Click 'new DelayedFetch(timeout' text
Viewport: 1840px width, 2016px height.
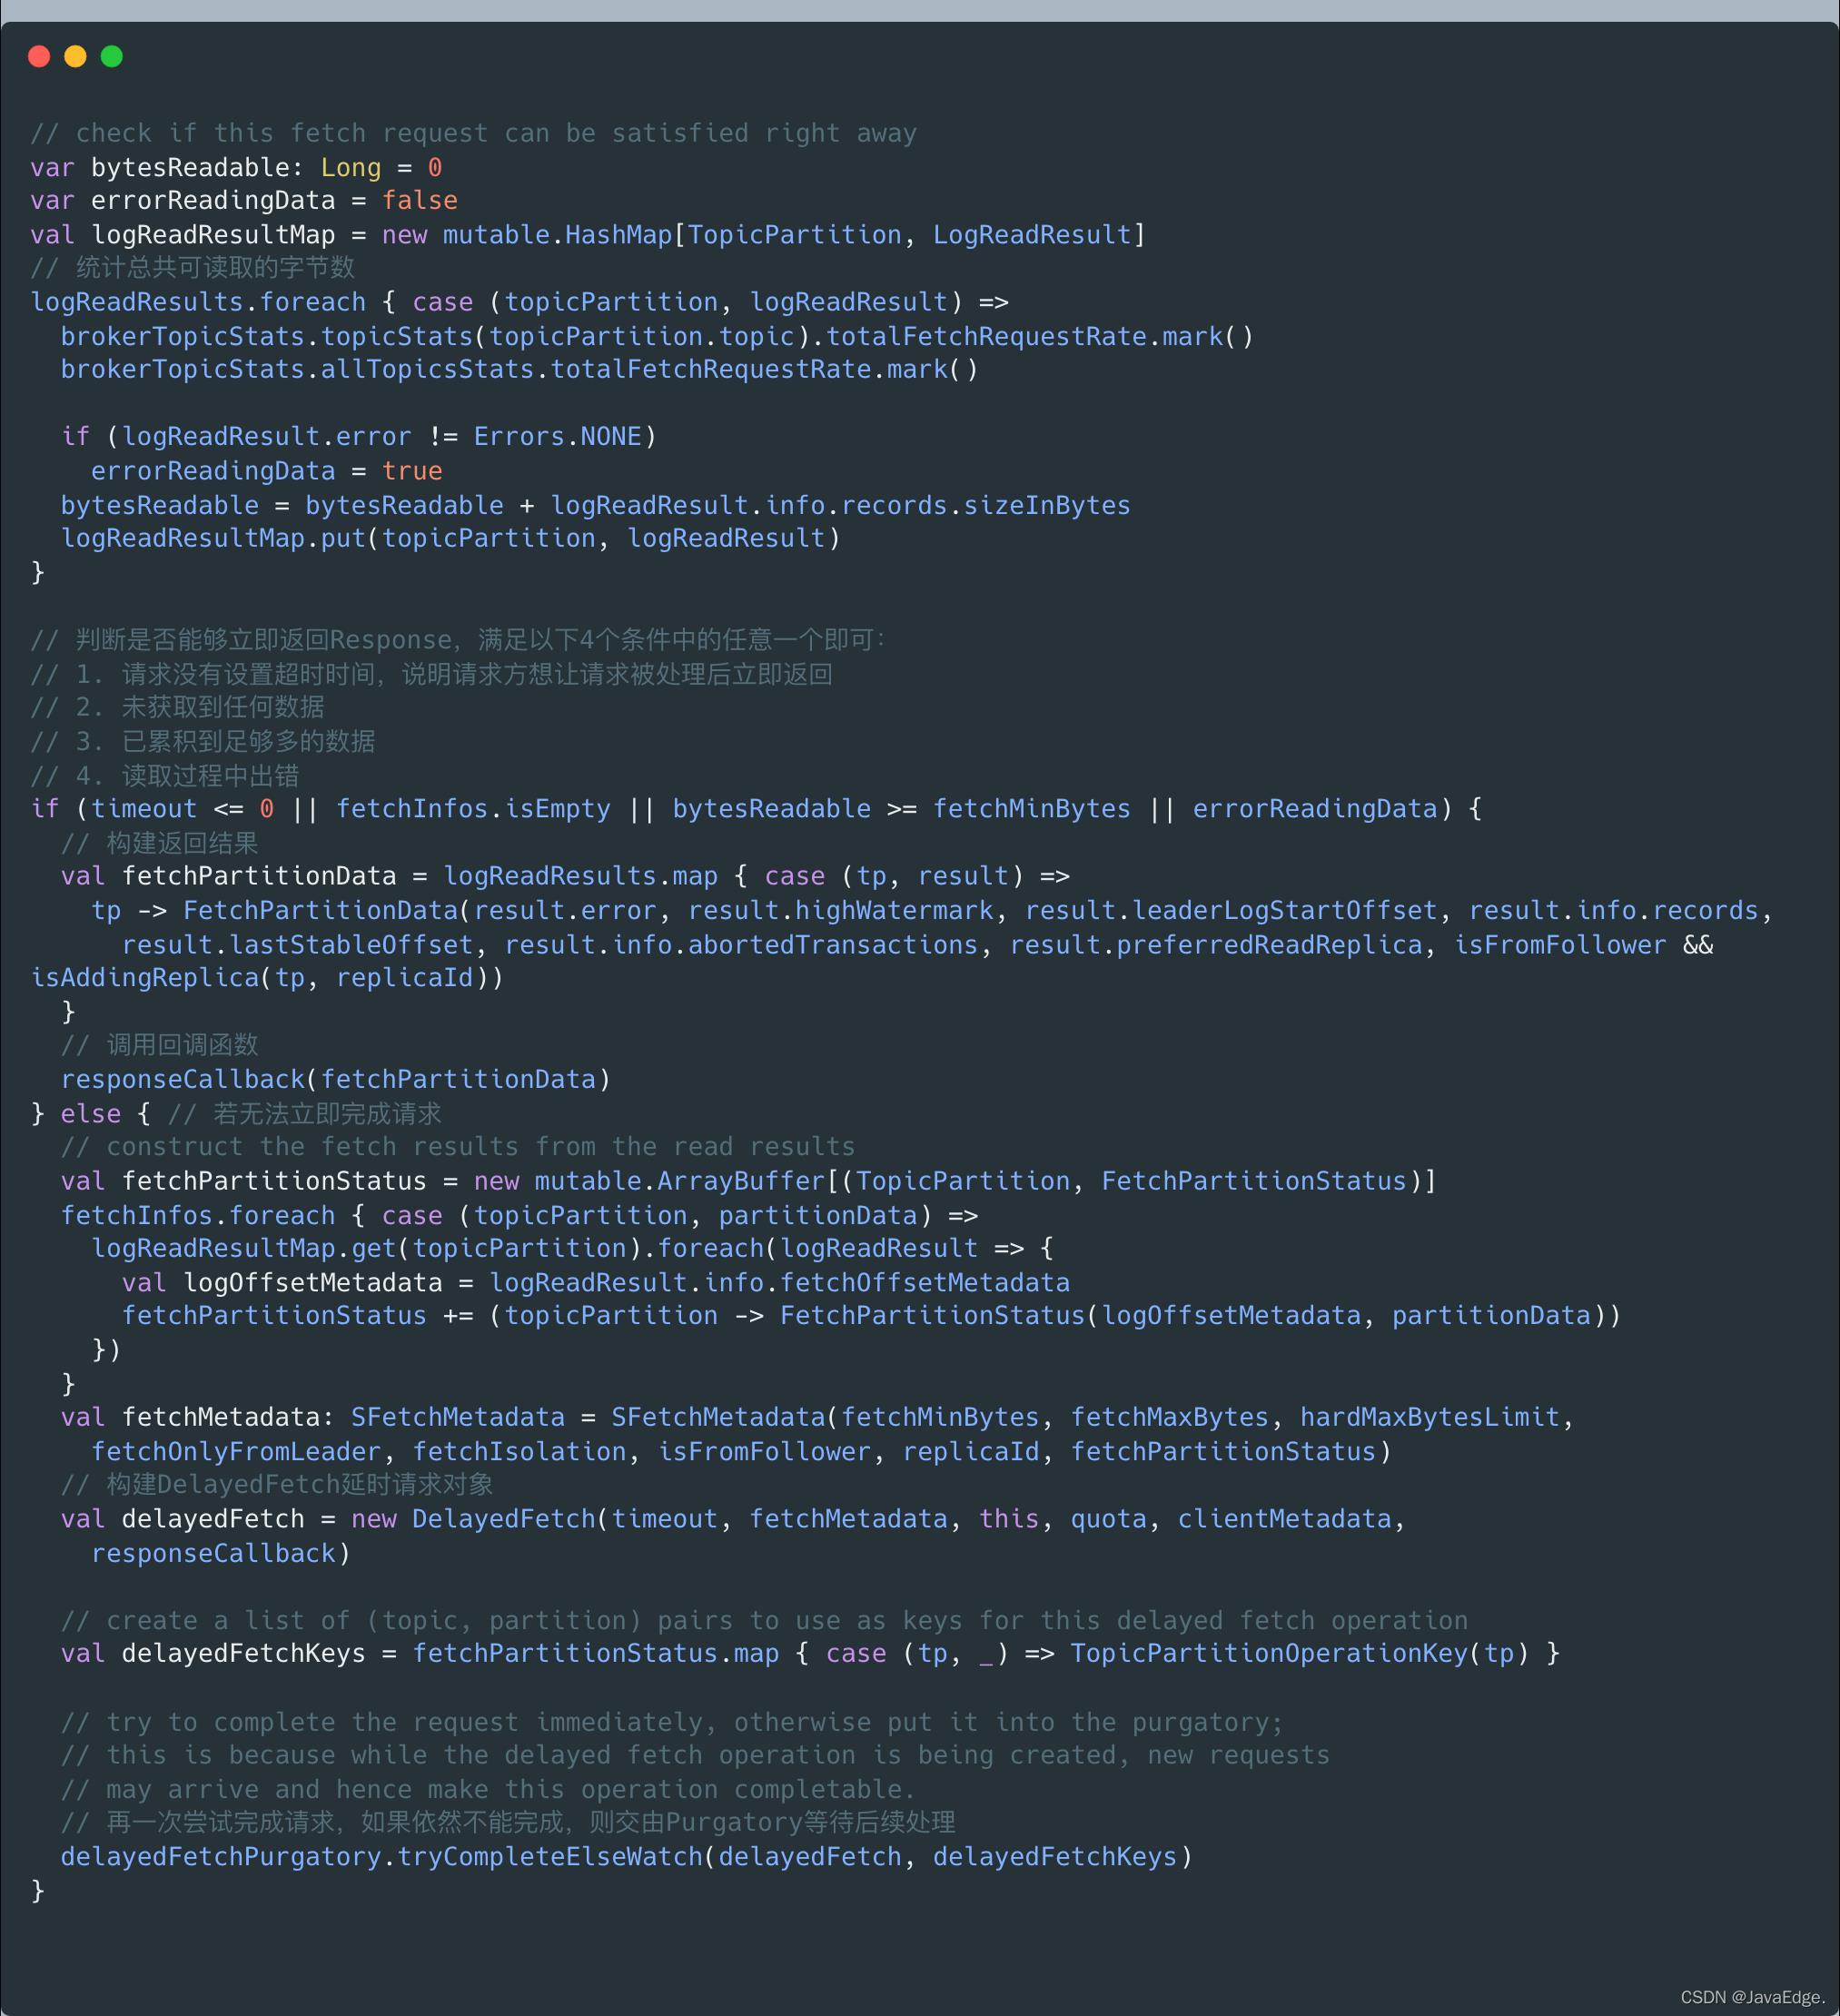(535, 1520)
